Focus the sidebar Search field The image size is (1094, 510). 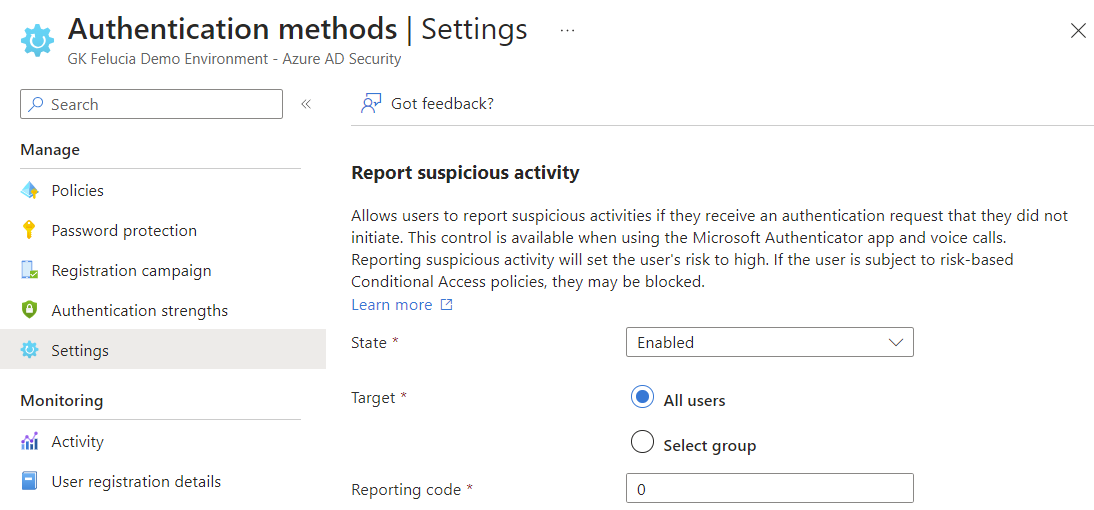click(x=151, y=104)
